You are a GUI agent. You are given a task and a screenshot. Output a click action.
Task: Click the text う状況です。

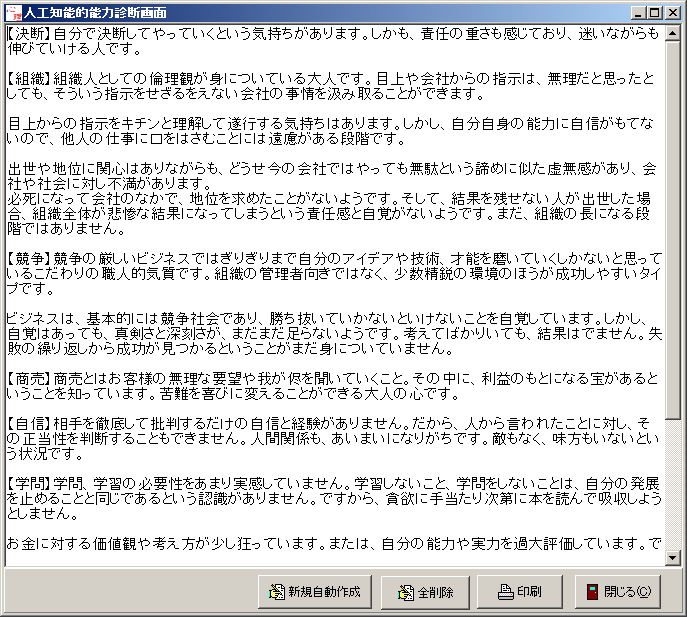(46, 454)
